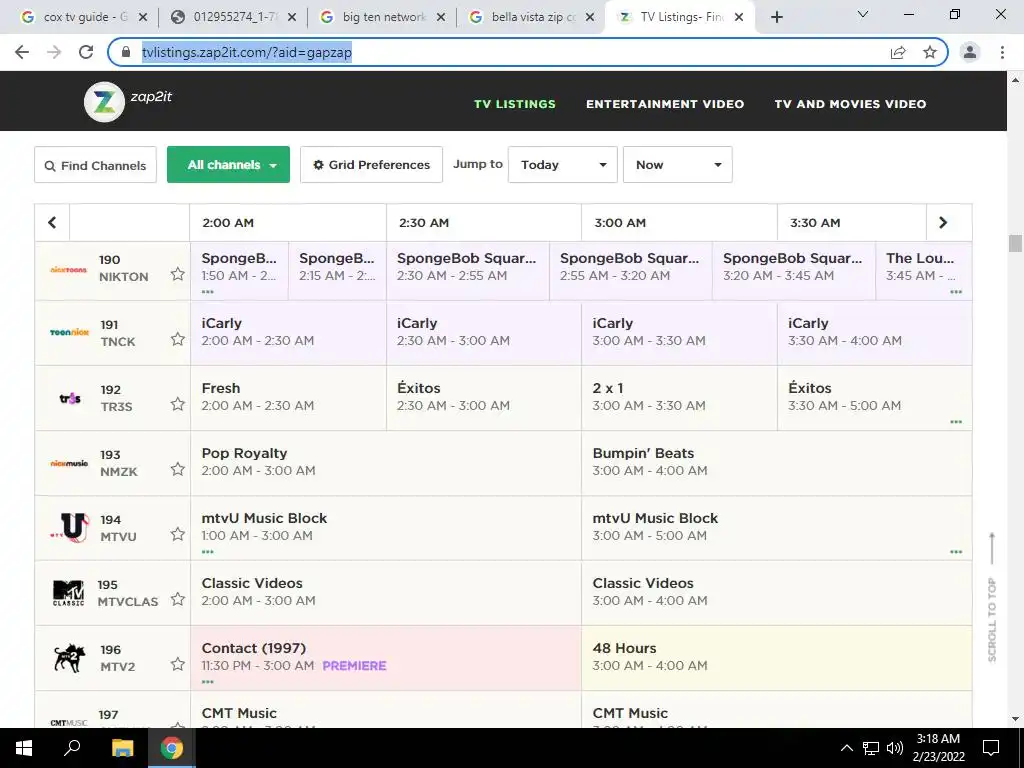The image size is (1024, 768).
Task: Favorite the 193 NMZK channel star
Action: pos(178,469)
